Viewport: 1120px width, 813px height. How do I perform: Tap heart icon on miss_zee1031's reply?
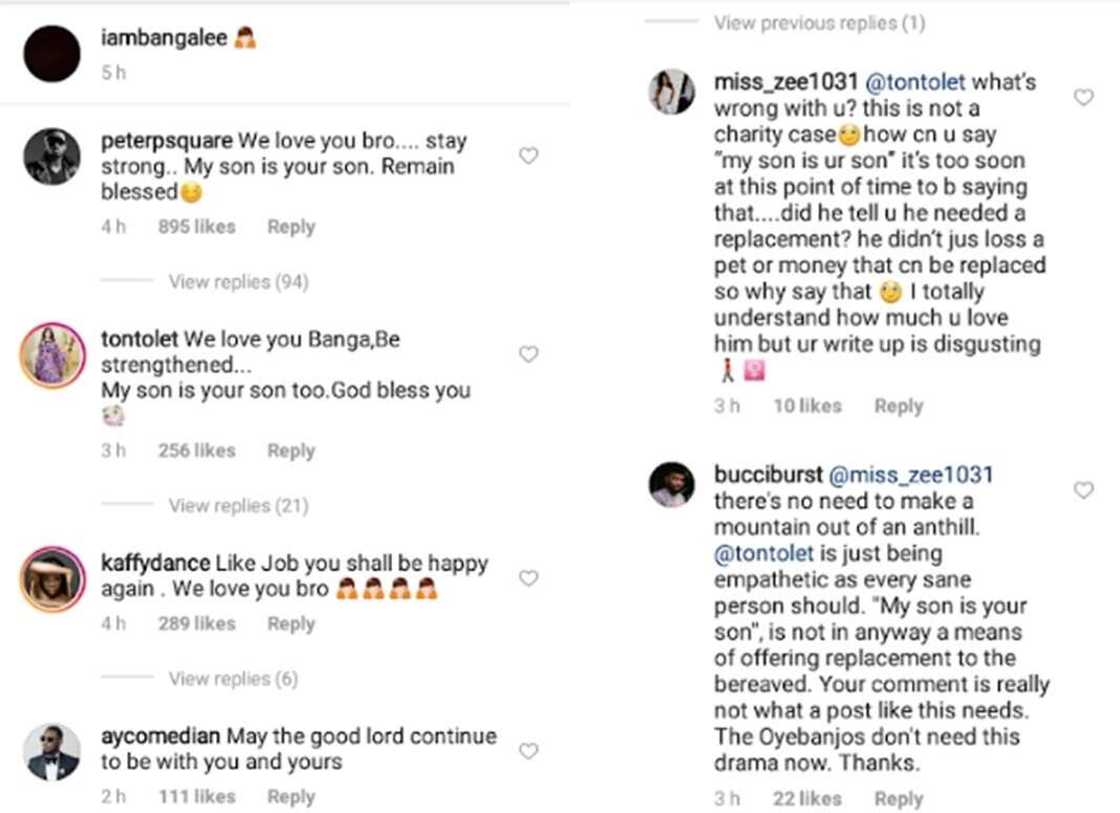click(x=1083, y=97)
